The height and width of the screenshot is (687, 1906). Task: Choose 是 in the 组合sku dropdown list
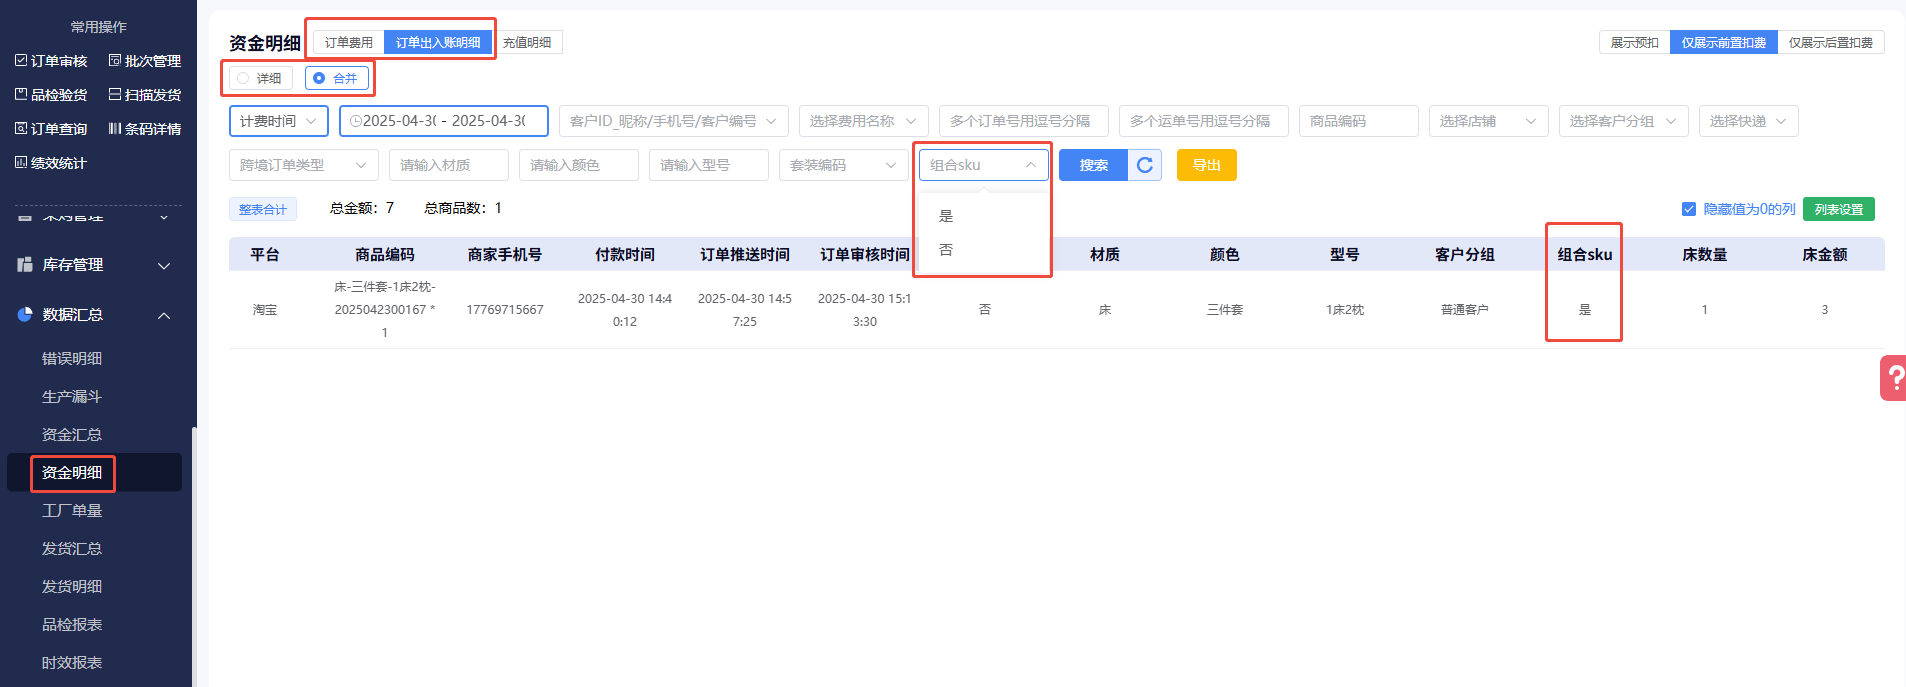click(x=946, y=216)
